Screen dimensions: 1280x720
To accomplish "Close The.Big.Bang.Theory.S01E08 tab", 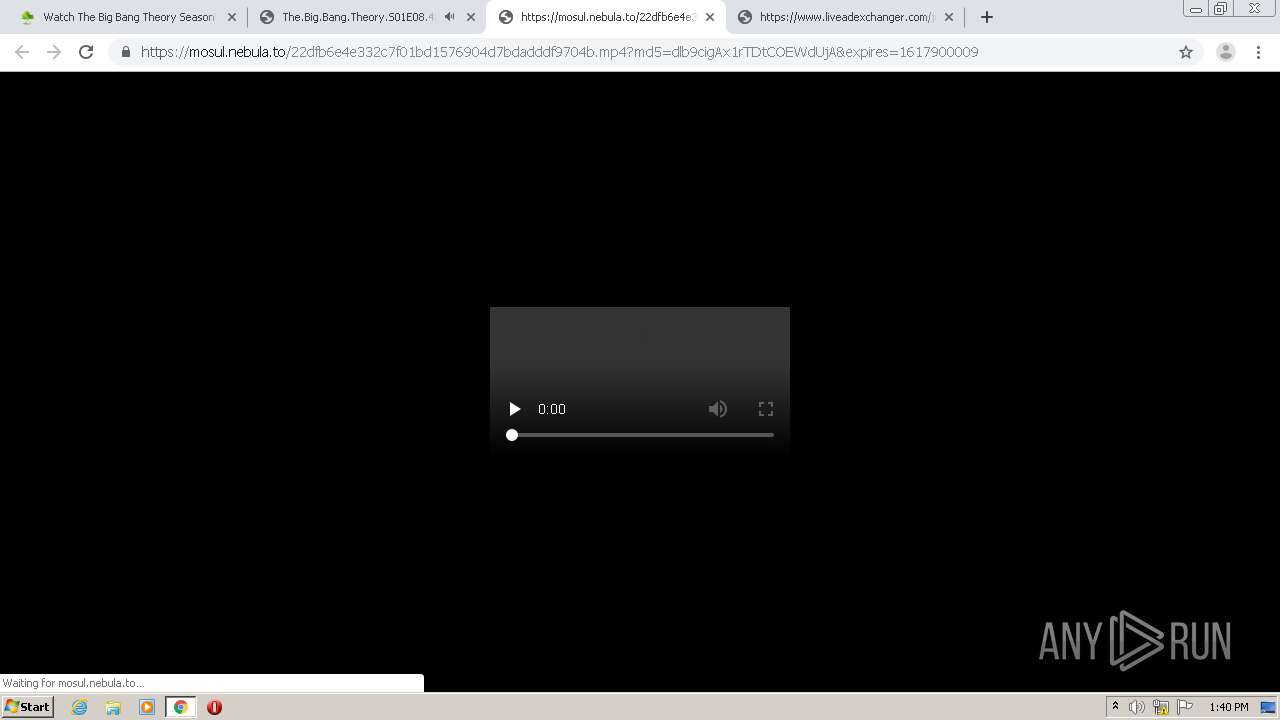I will tap(471, 17).
